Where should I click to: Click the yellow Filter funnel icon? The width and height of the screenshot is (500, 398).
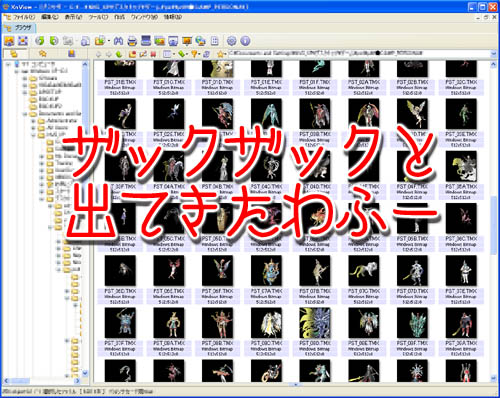click(x=194, y=54)
